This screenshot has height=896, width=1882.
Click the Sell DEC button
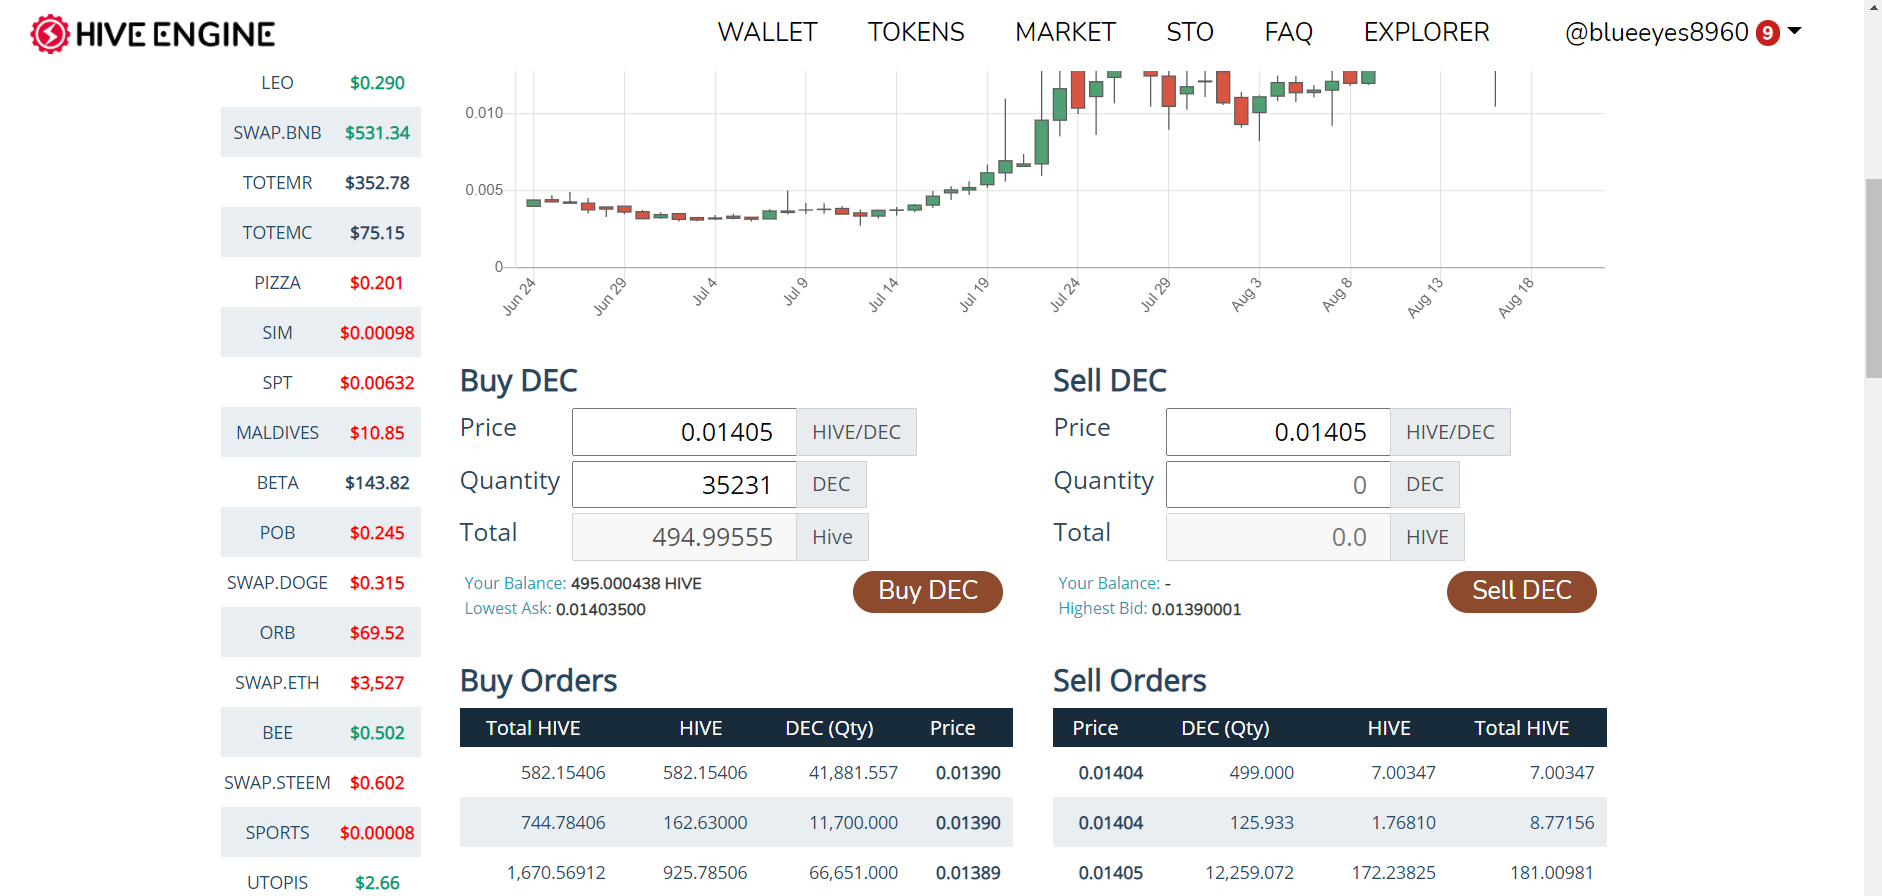1522,591
